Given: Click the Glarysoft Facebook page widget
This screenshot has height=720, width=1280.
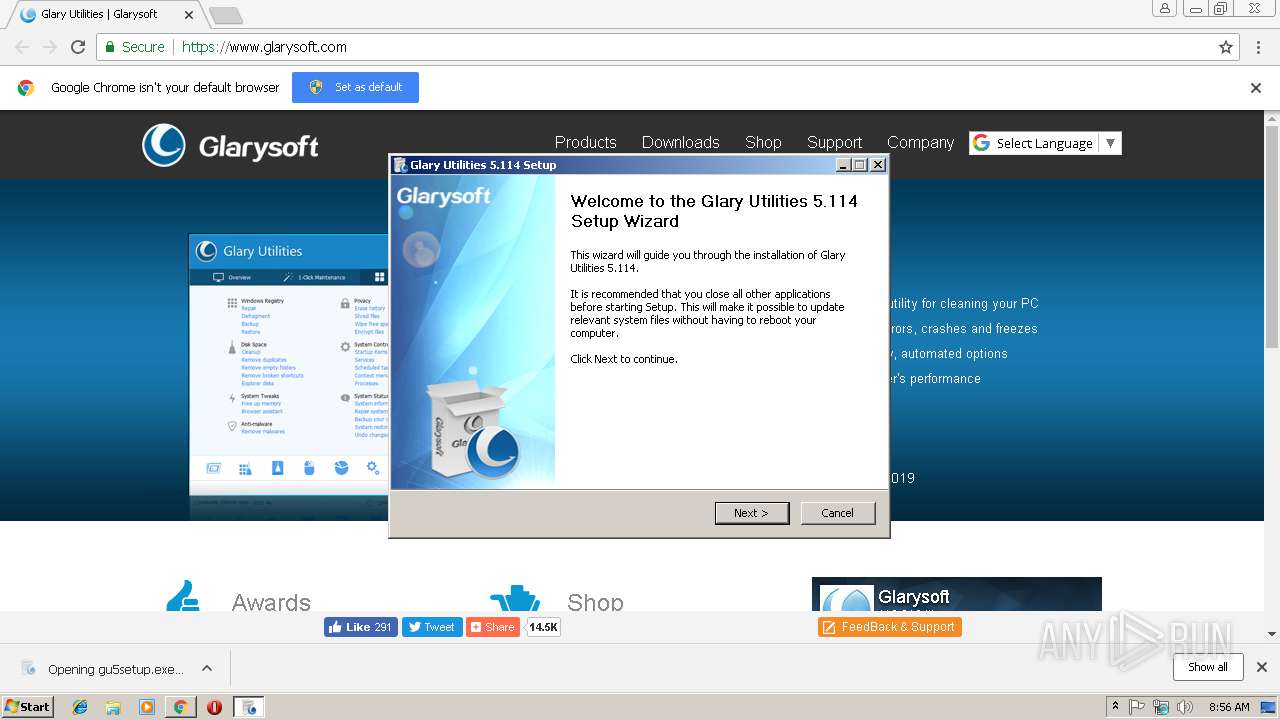Looking at the screenshot, I should [x=956, y=594].
